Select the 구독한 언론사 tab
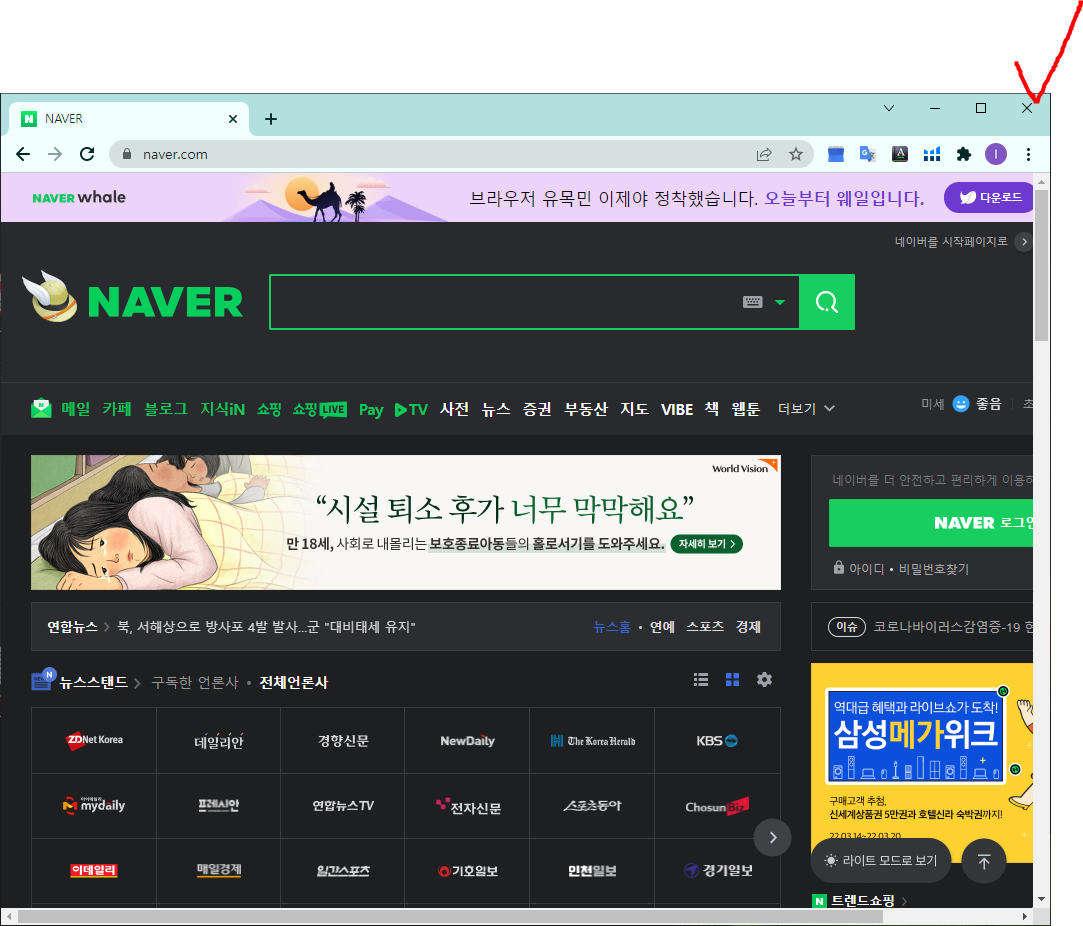Screen dimensions: 1083x926 (x=195, y=682)
